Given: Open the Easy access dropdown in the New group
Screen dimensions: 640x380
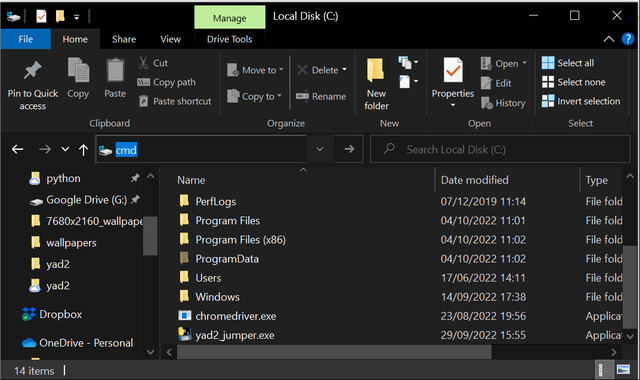Looking at the screenshot, I should [x=408, y=81].
